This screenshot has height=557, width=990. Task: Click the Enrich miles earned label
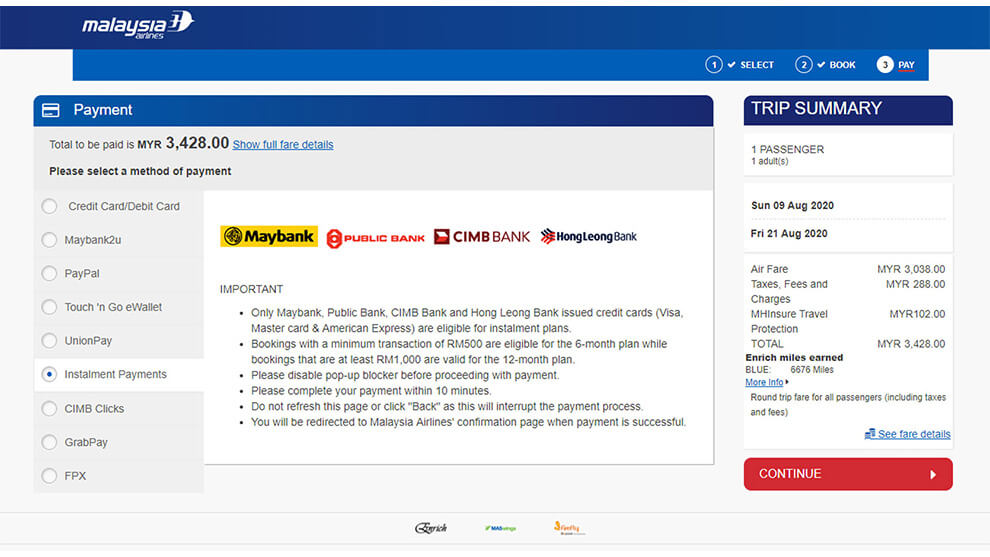(x=794, y=357)
